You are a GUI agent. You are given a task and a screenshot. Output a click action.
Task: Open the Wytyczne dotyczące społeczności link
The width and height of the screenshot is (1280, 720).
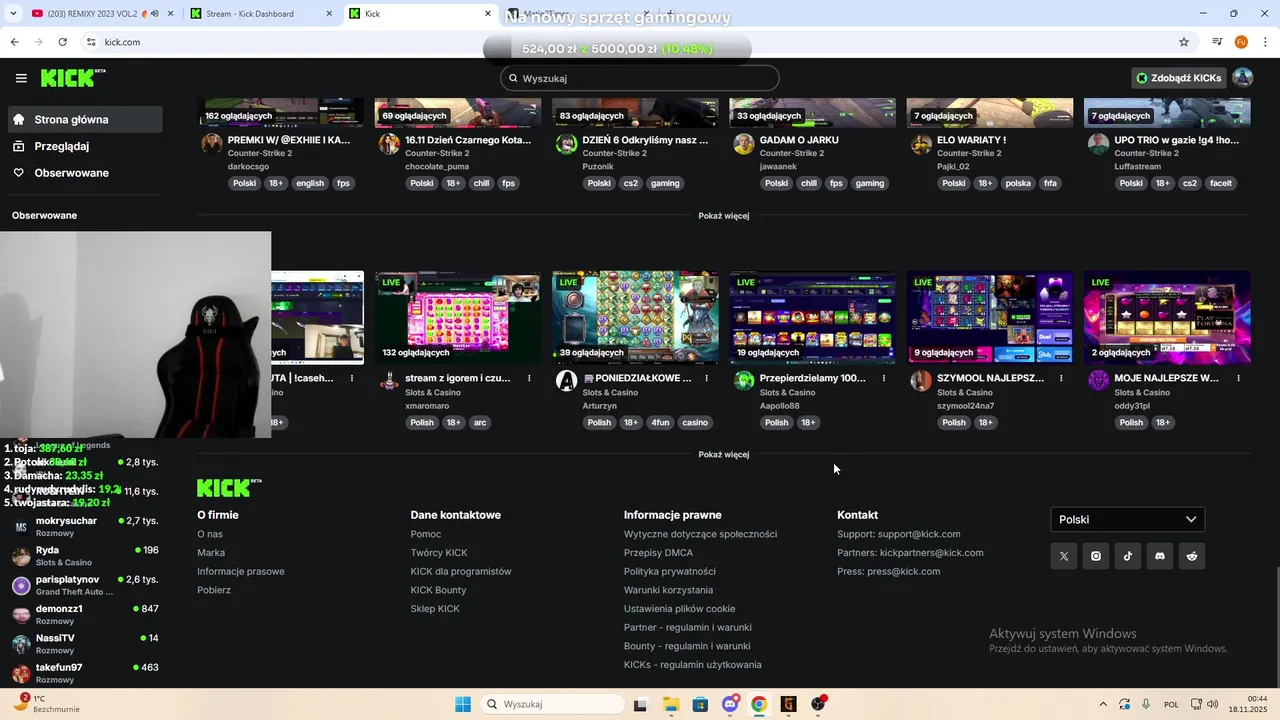(x=700, y=534)
